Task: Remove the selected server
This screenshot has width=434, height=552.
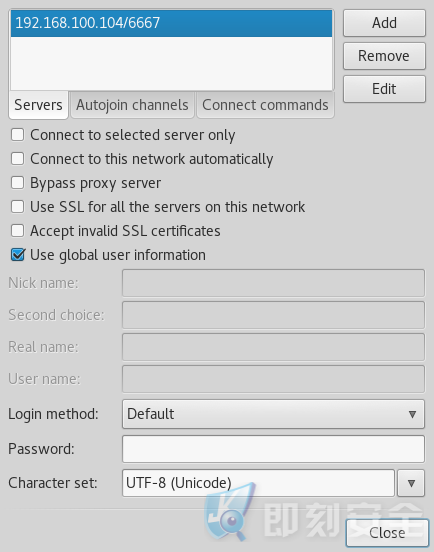Action: click(x=384, y=56)
